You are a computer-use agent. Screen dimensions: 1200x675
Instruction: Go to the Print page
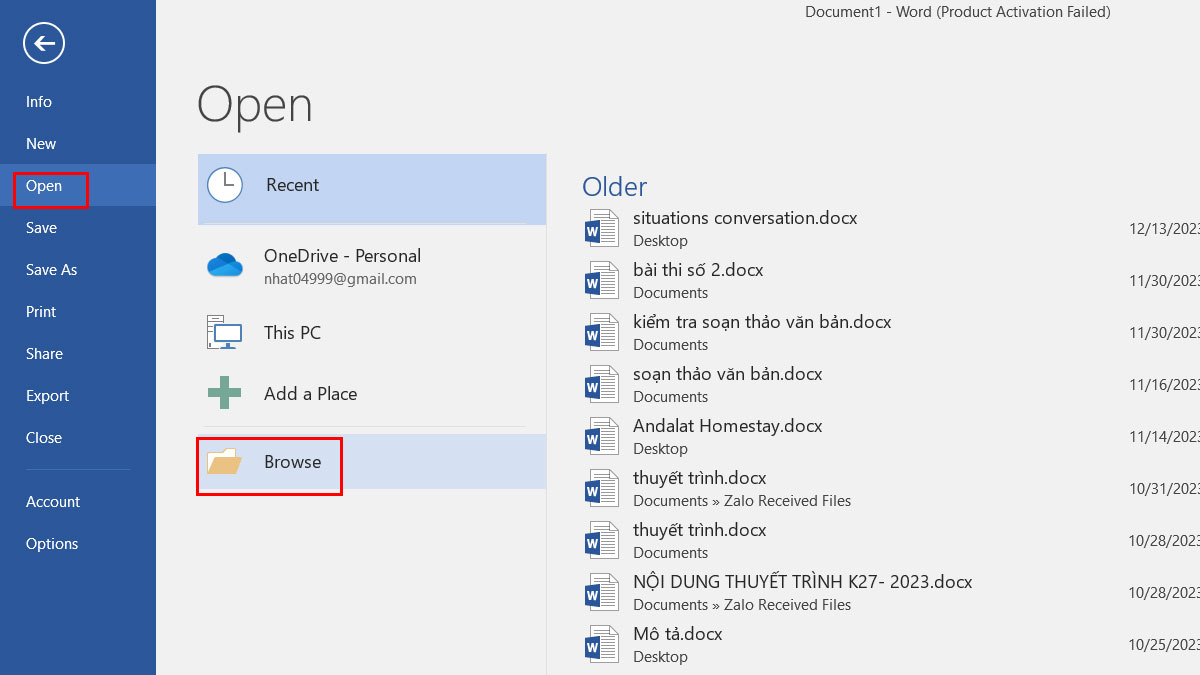click(41, 312)
